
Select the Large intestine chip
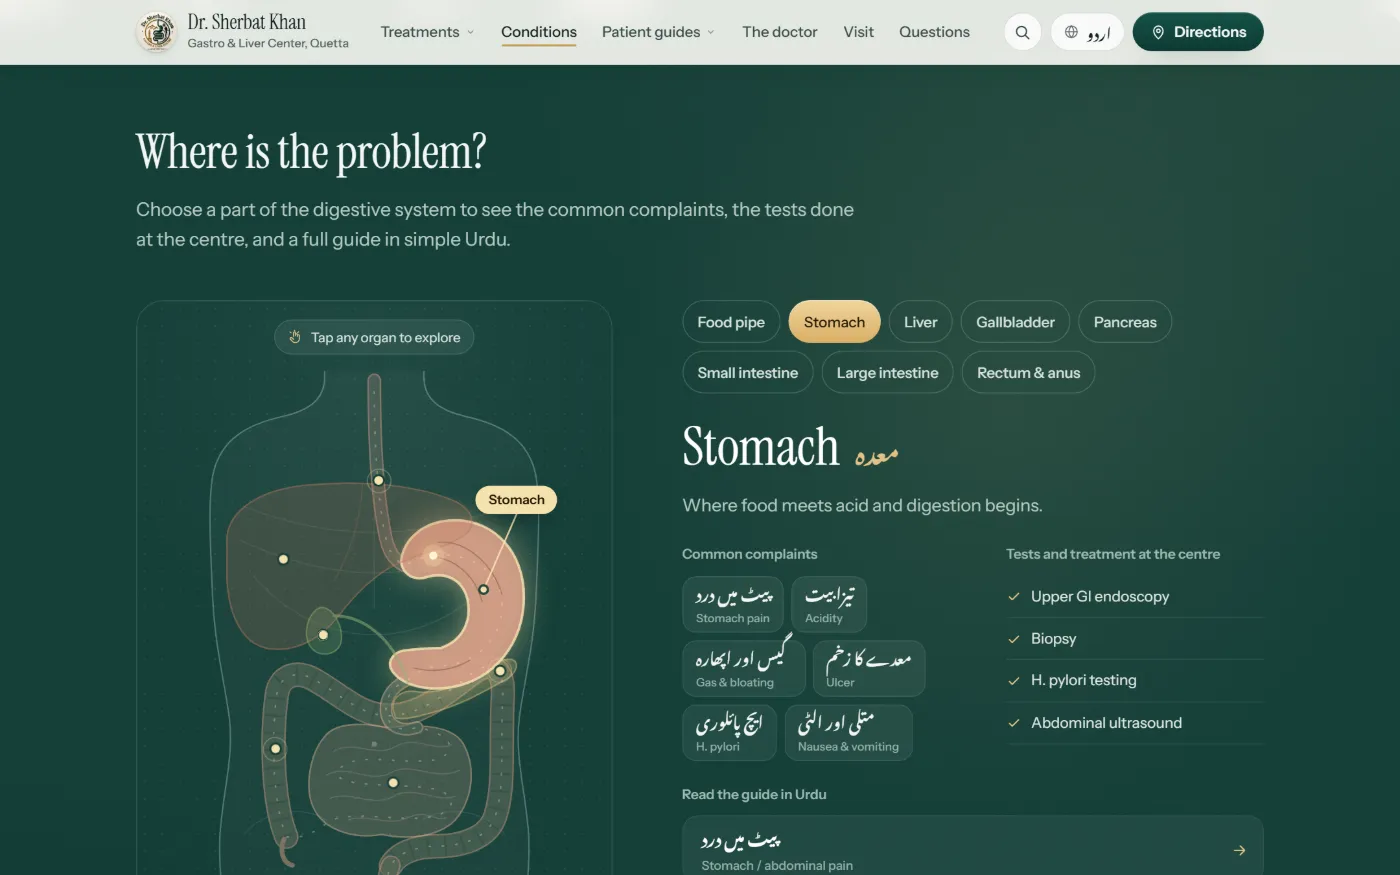pos(887,372)
